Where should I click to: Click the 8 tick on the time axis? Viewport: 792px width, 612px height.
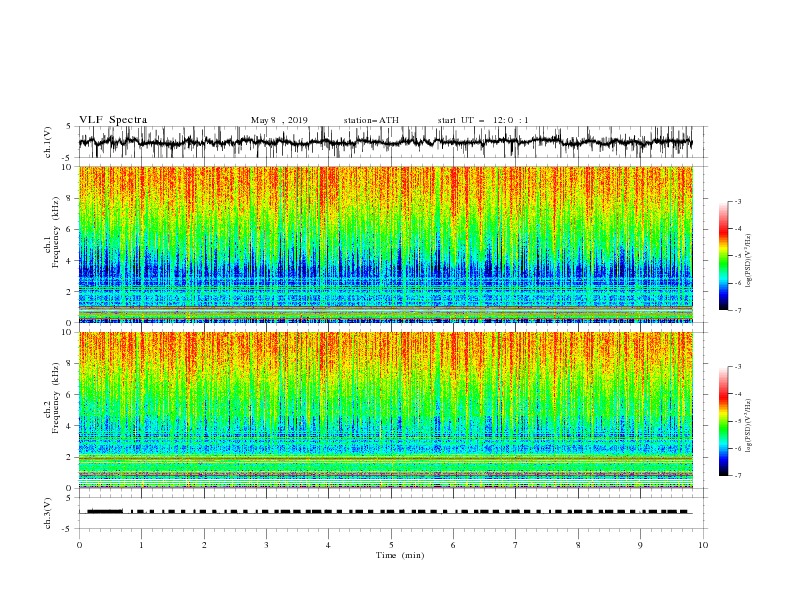pyautogui.click(x=578, y=545)
